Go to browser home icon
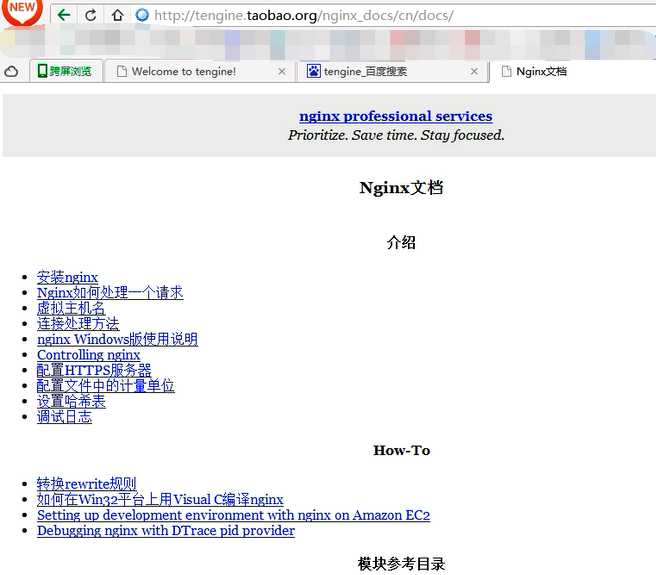 (x=118, y=15)
